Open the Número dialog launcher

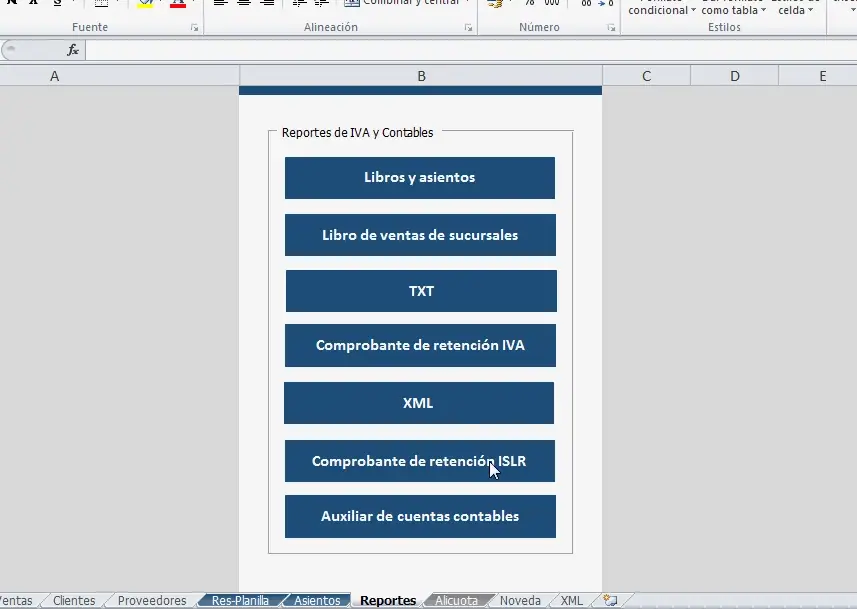tap(611, 27)
